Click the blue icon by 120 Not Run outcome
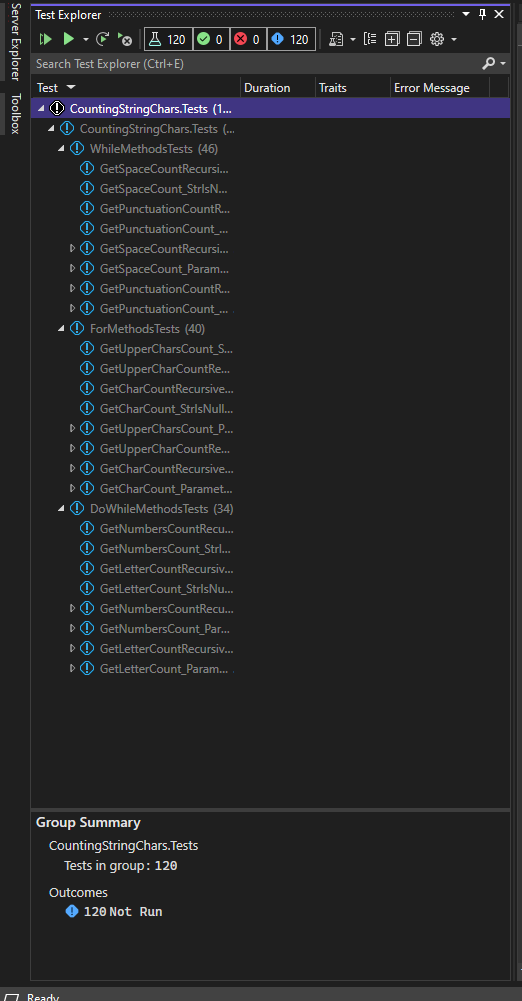 pyautogui.click(x=72, y=911)
